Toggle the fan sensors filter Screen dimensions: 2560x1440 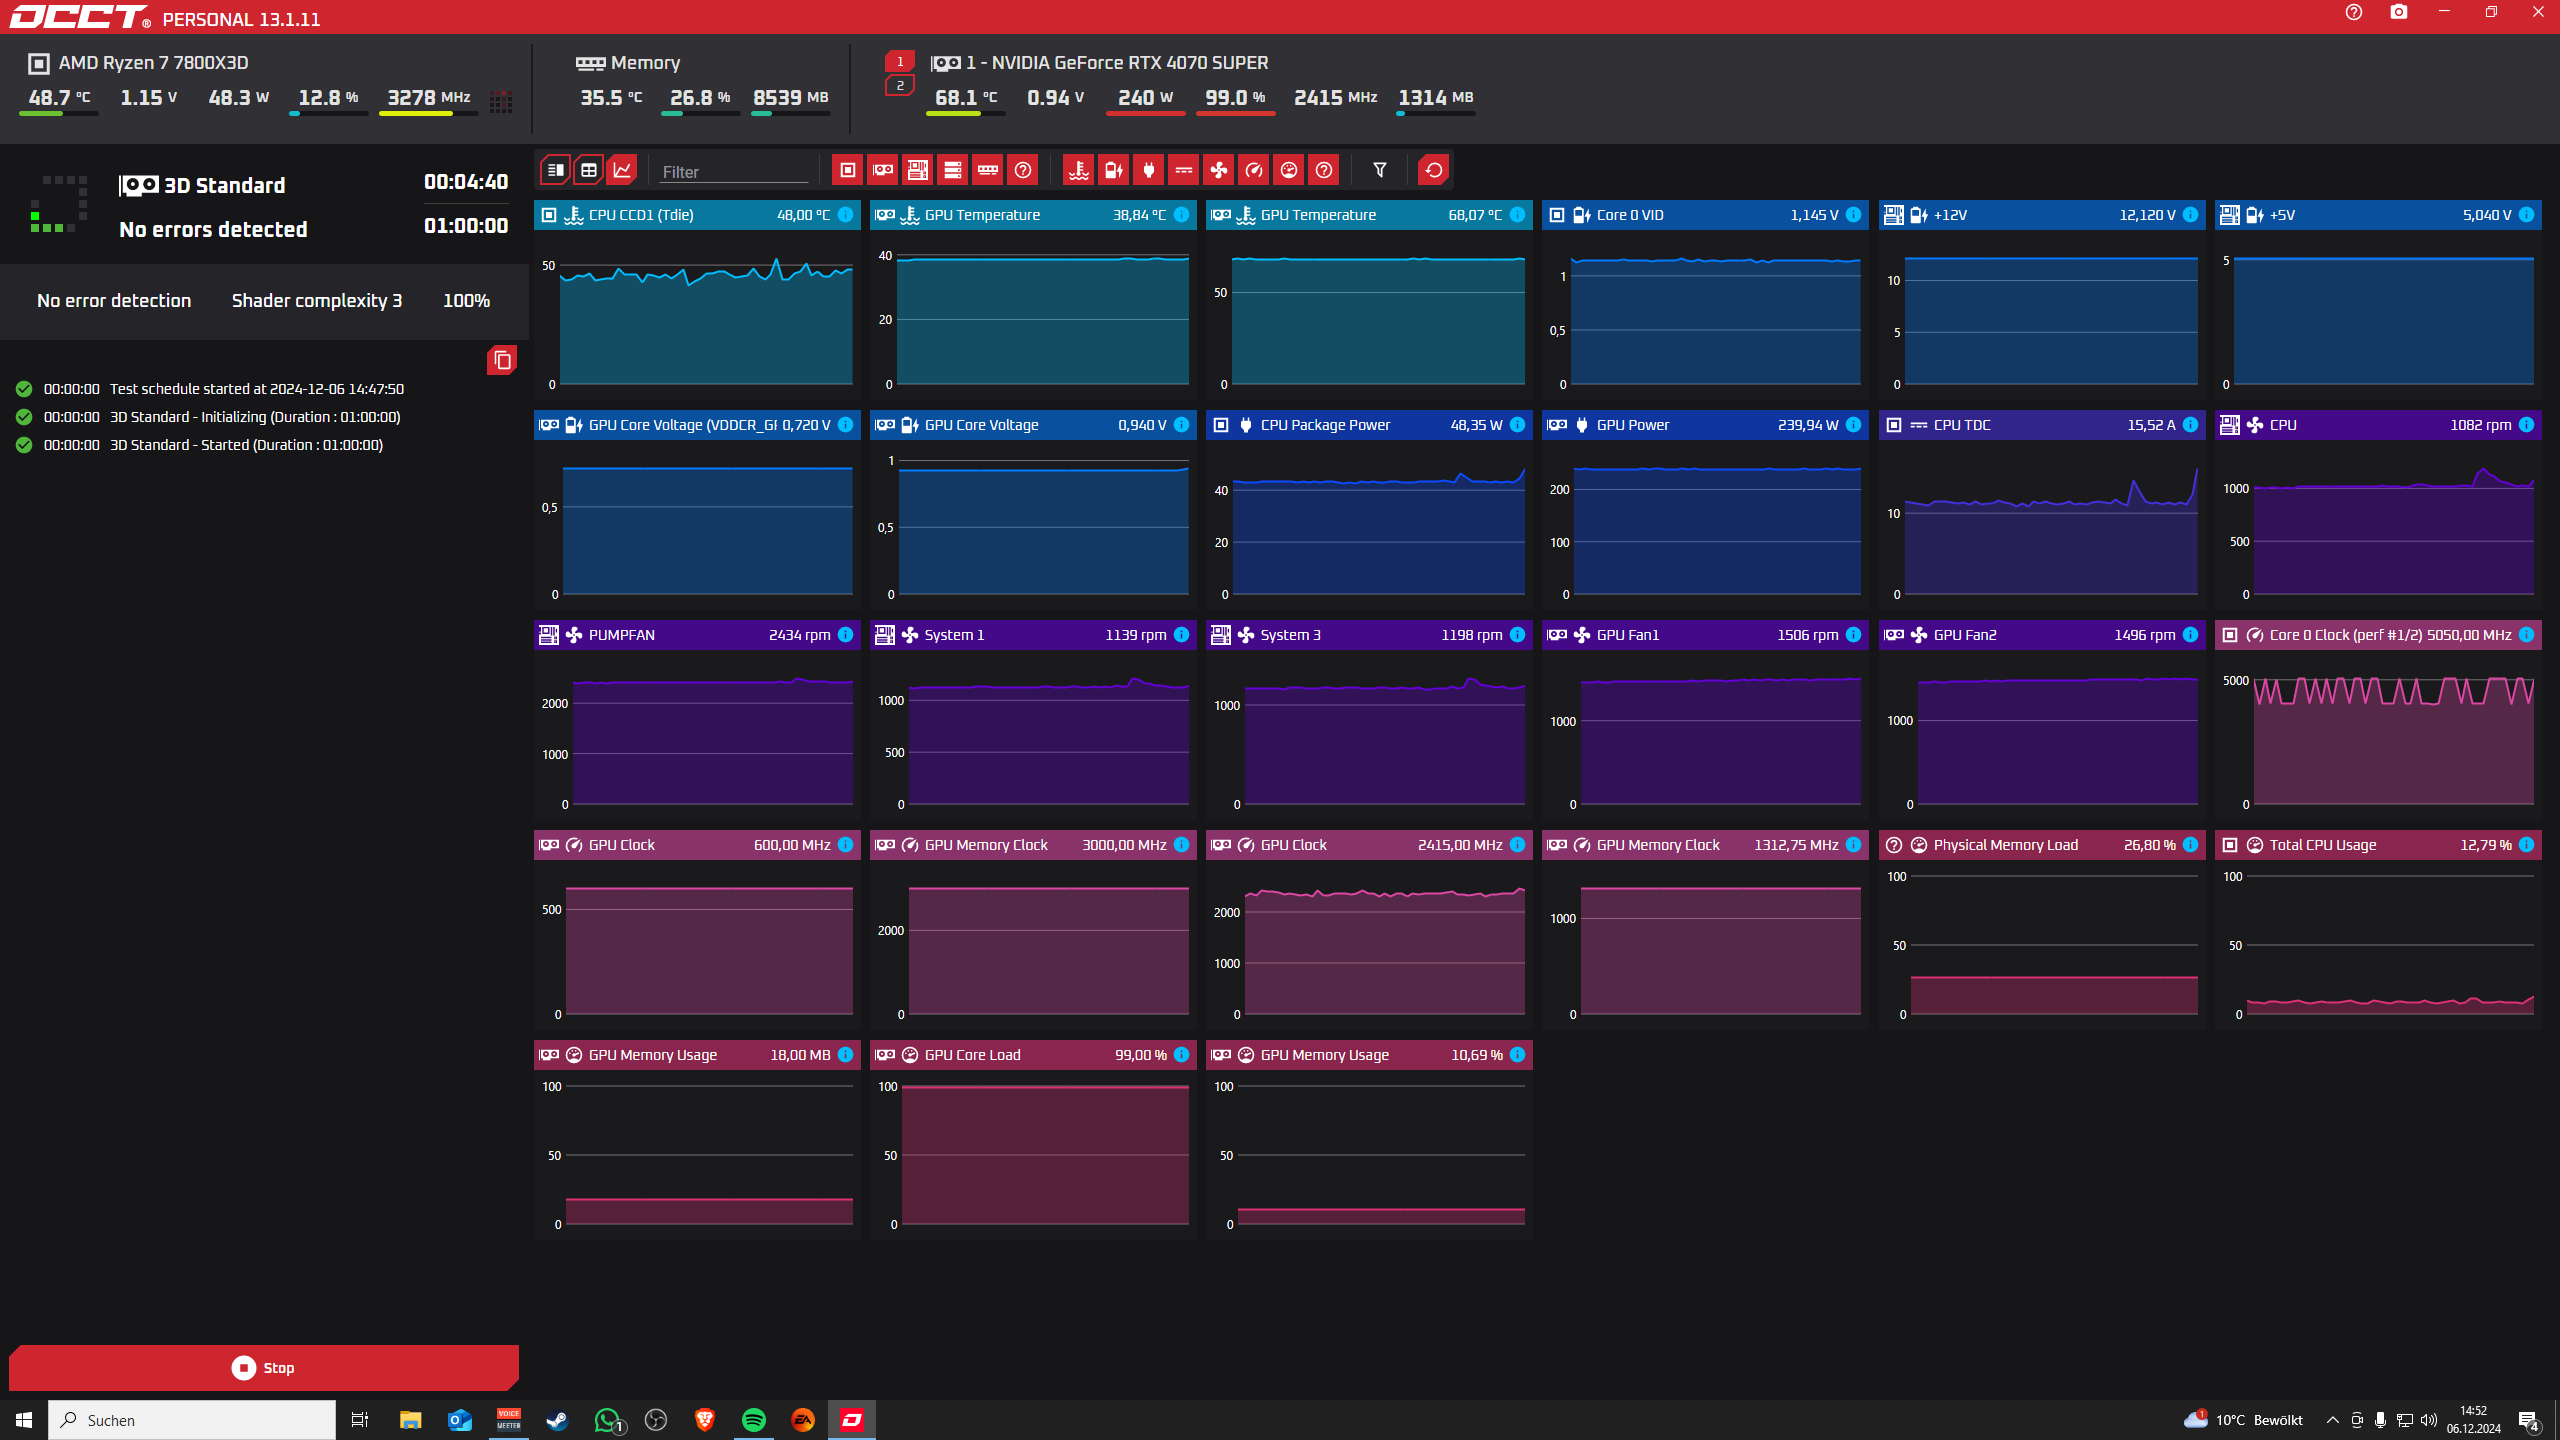(1218, 170)
